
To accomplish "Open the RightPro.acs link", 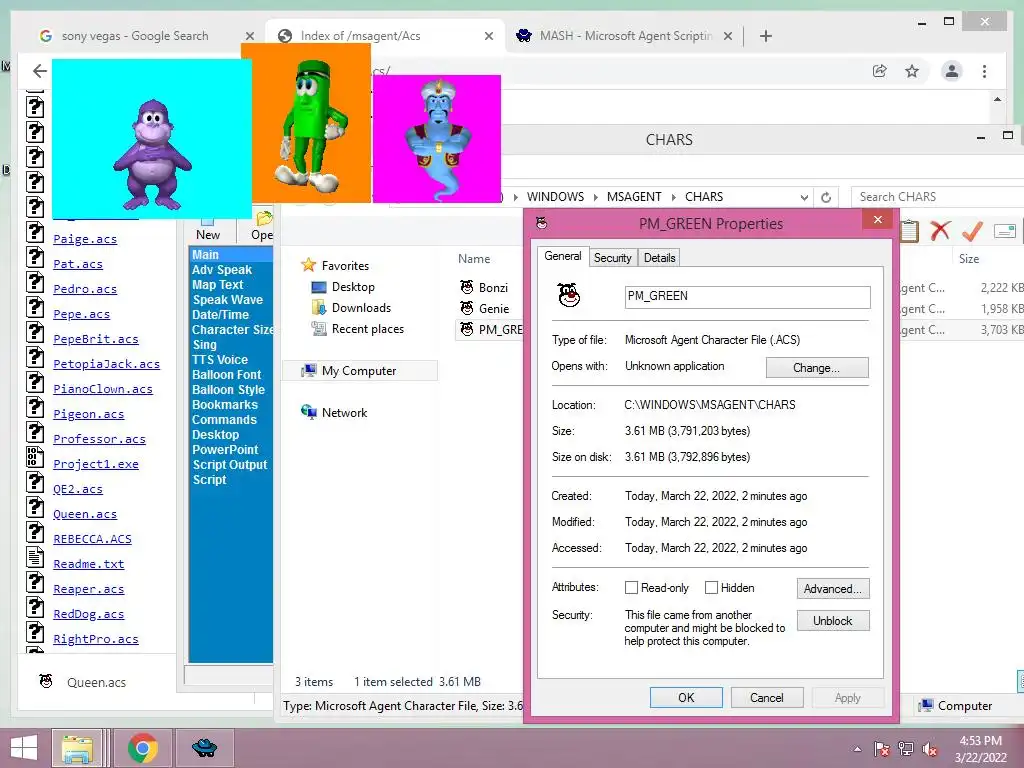I will point(95,639).
